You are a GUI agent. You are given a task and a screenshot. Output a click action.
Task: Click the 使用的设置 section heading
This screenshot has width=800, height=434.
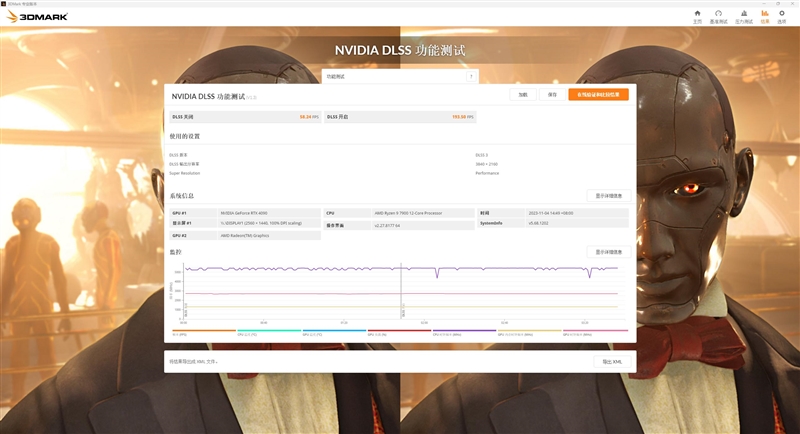coord(185,136)
